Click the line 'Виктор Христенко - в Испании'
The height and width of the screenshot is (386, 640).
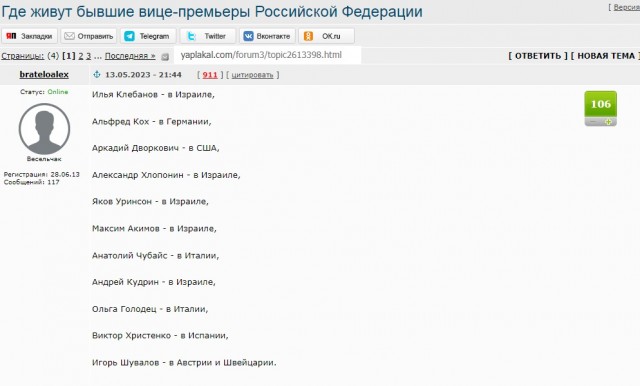point(160,335)
